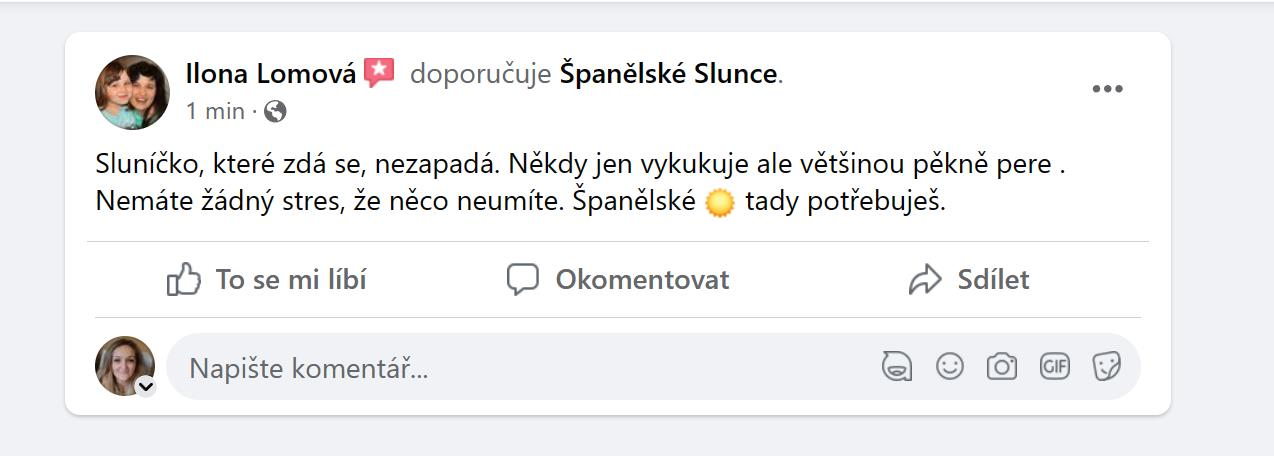Open the sticker picker in comment box

[x=1106, y=367]
